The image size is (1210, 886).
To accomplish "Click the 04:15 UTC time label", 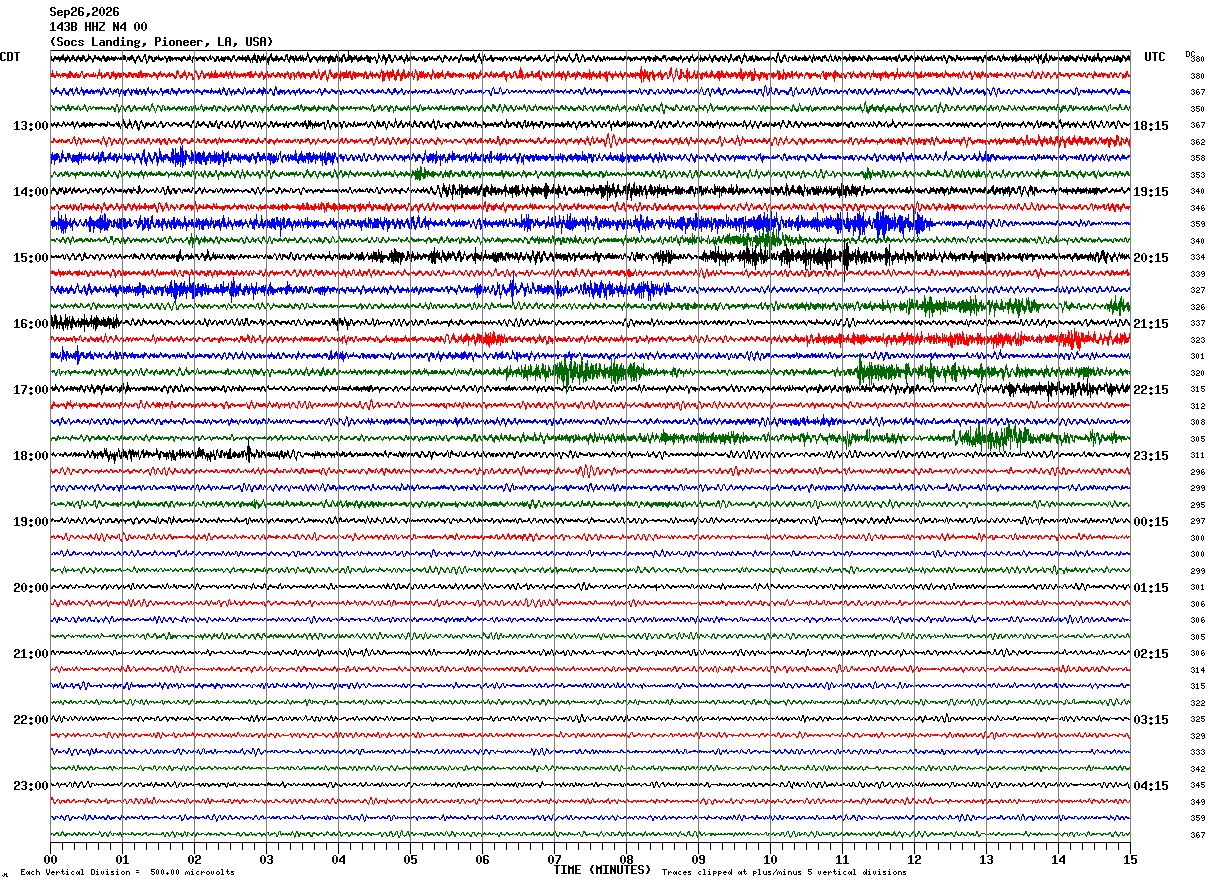I will pos(1151,786).
